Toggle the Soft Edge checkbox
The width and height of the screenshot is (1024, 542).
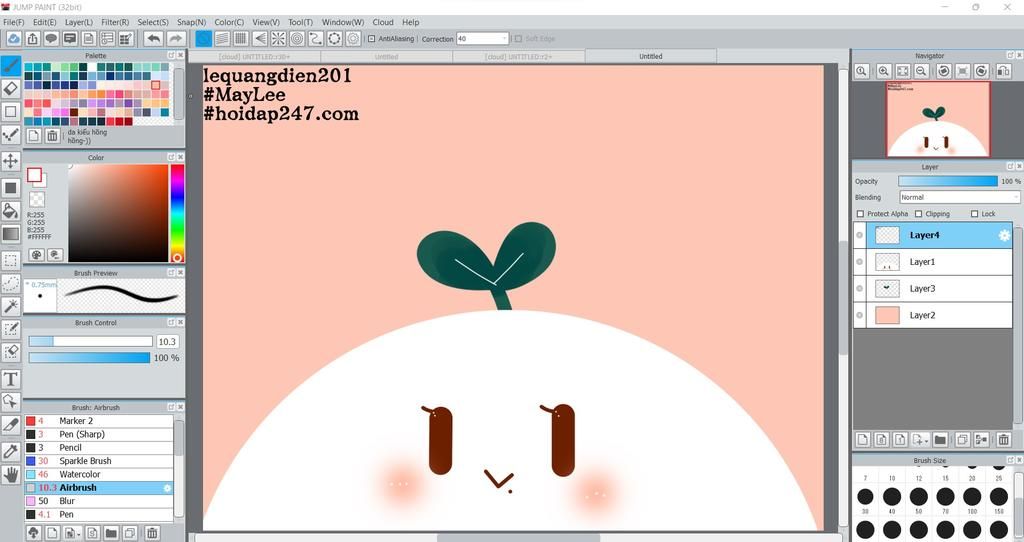click(x=519, y=39)
